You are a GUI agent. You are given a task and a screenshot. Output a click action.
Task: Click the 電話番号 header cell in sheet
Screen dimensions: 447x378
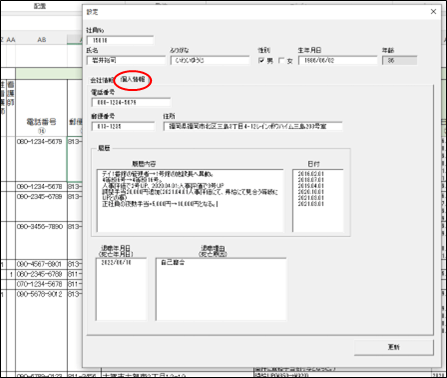(x=41, y=107)
